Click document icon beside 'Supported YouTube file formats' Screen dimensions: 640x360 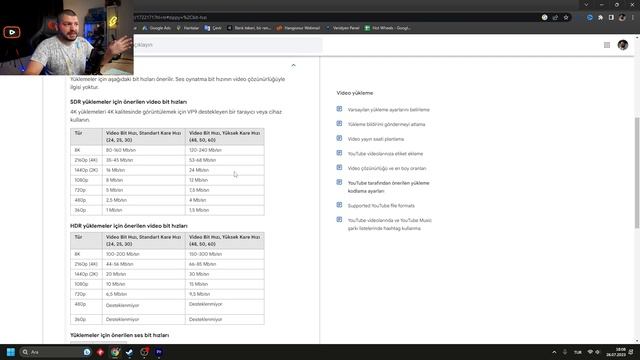tap(339, 205)
